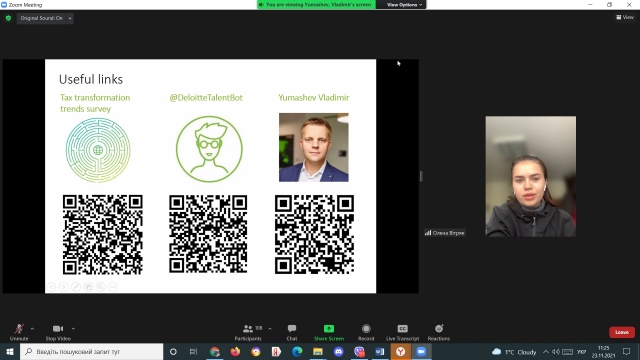Open the see-all-slides icon on slide controls
Screen dimensions: 640x360
pos(88,287)
